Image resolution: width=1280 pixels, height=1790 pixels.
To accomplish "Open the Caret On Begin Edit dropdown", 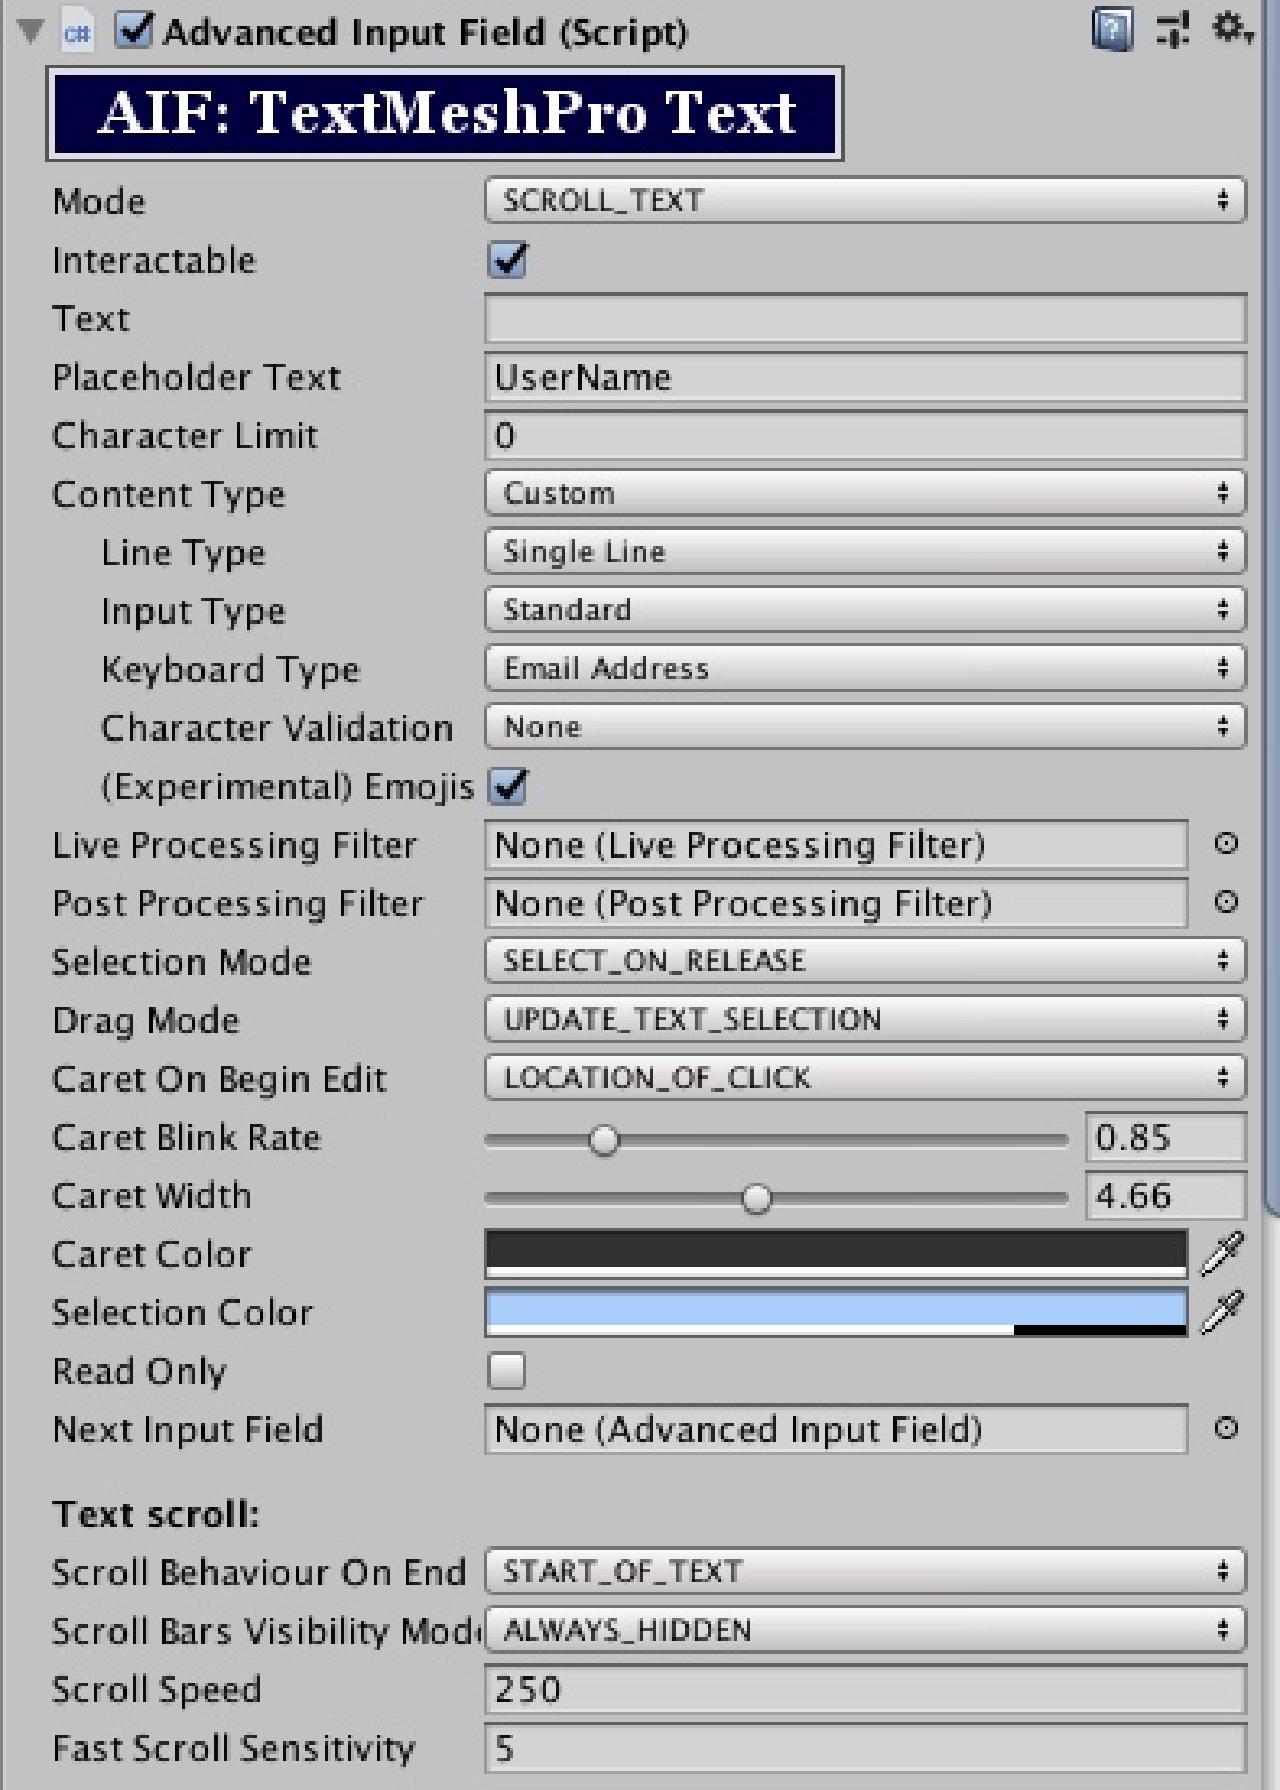I will pyautogui.click(x=865, y=1077).
